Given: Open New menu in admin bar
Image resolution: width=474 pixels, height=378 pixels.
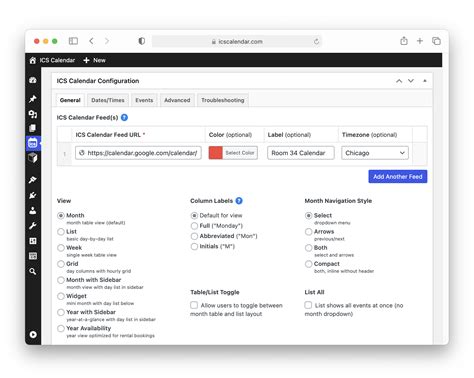Looking at the screenshot, I should tap(94, 60).
